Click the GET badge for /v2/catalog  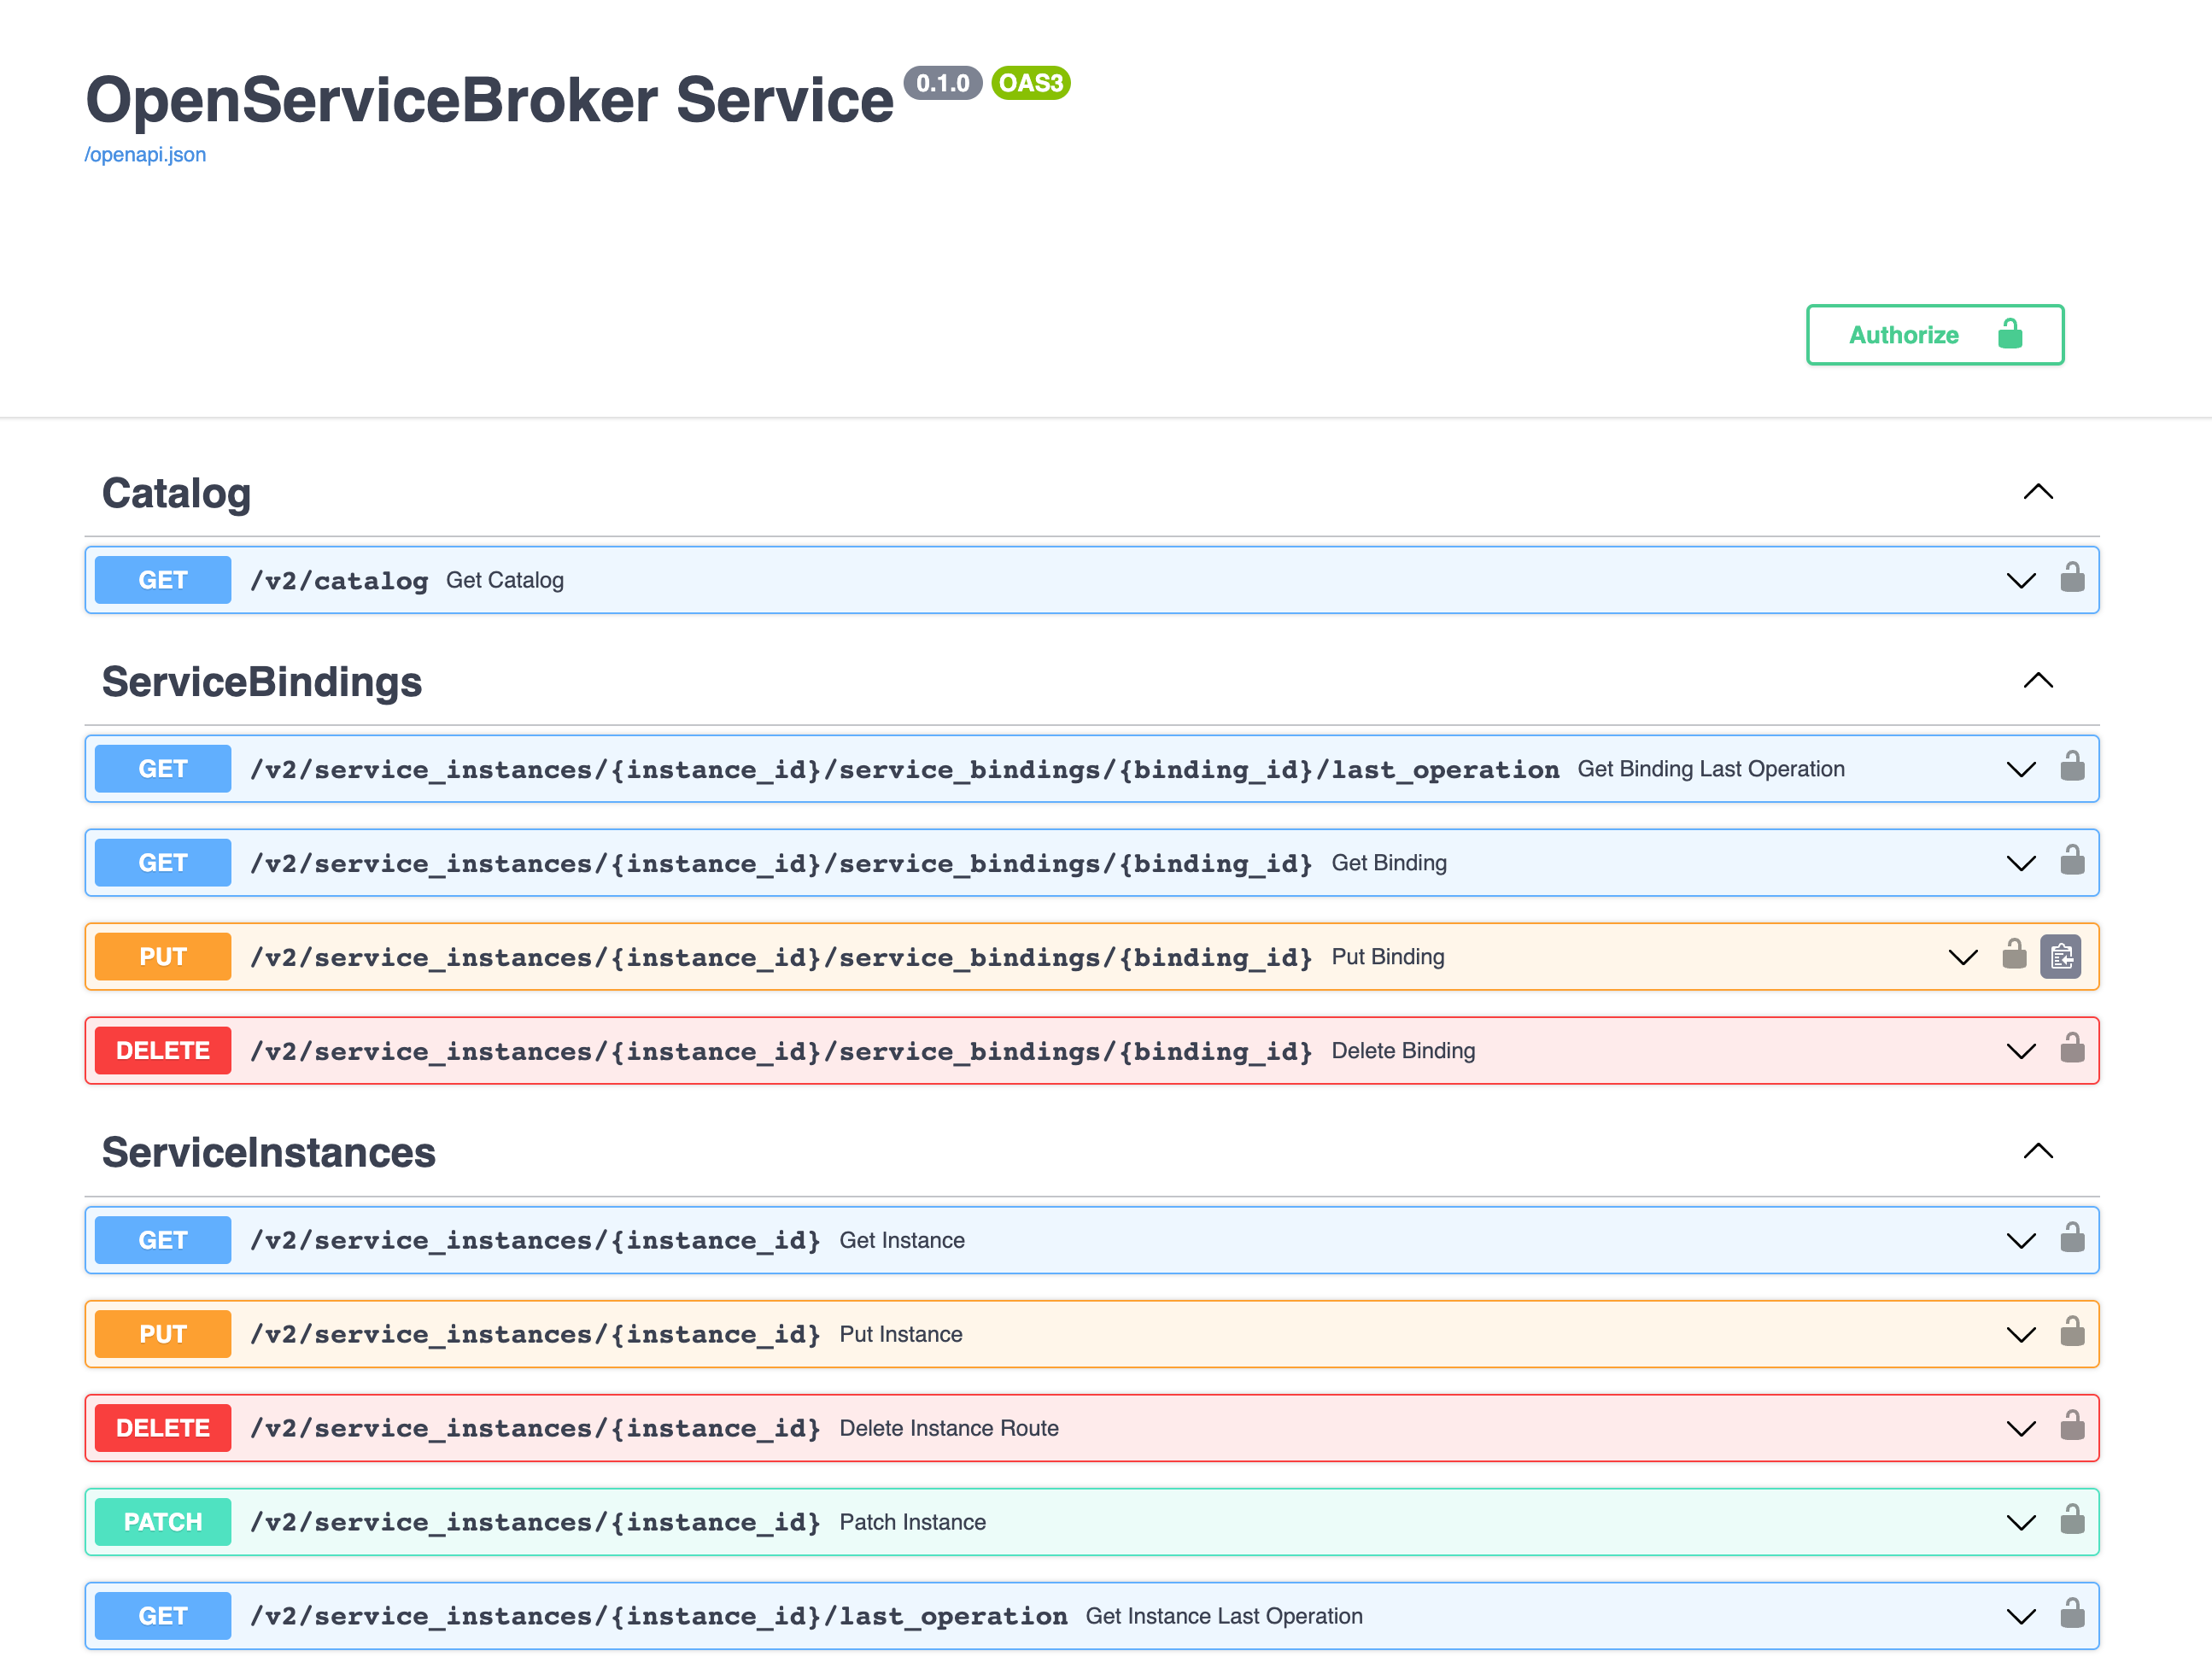[163, 580]
